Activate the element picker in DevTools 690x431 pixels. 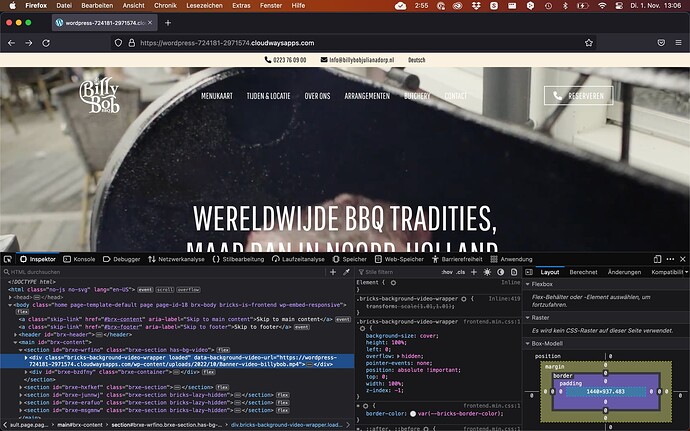pos(7,259)
